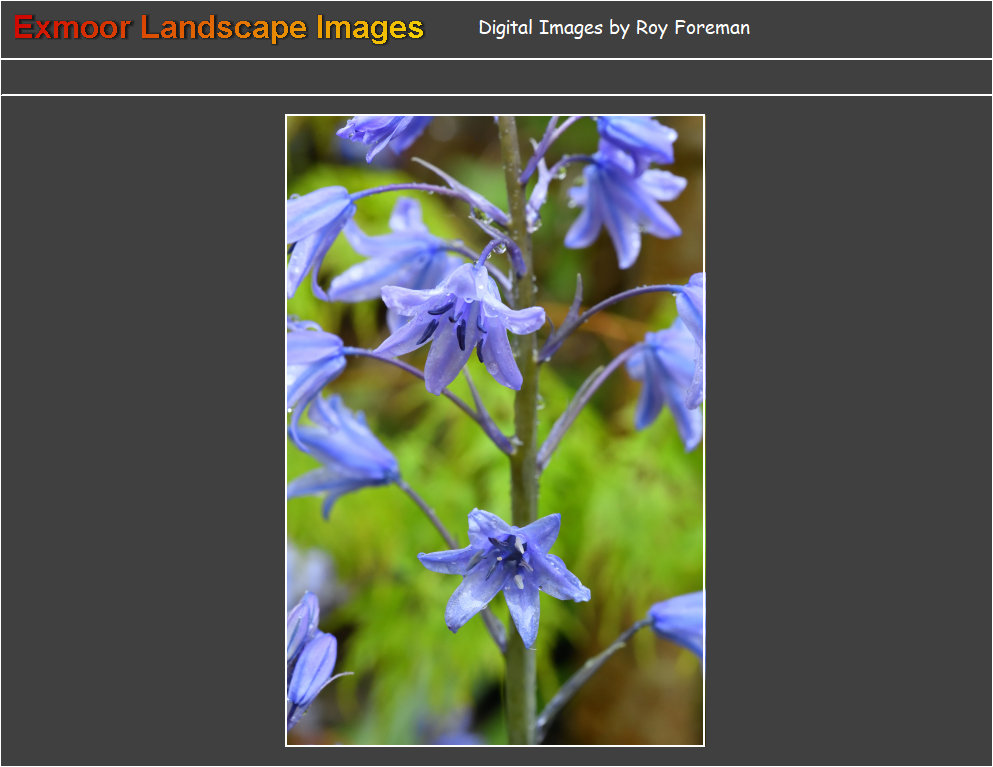Click the Exmoor Landscape Images title
The height and width of the screenshot is (767, 993).
click(219, 28)
